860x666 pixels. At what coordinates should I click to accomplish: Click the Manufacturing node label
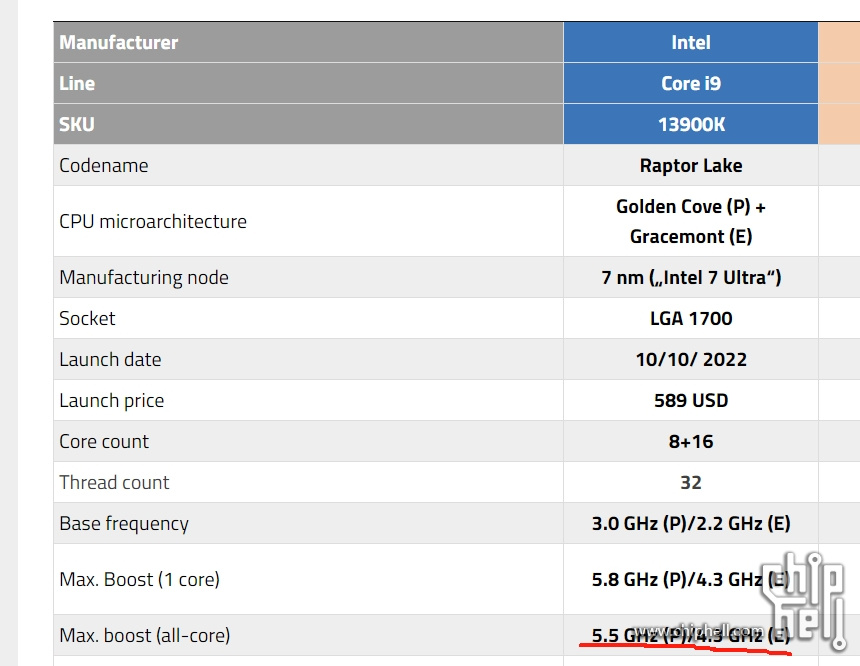point(144,278)
